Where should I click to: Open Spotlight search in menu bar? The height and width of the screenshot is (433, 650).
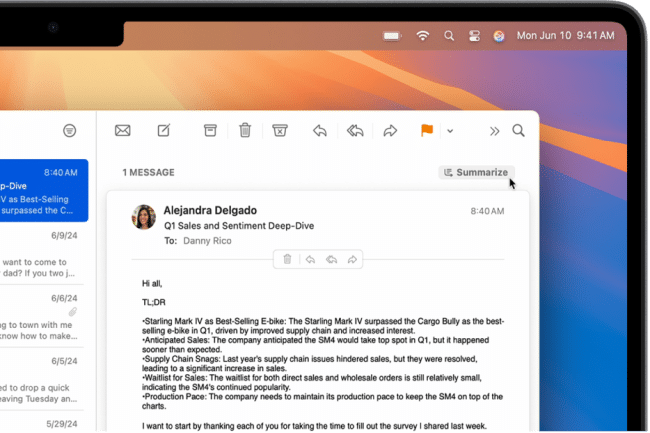click(x=449, y=36)
